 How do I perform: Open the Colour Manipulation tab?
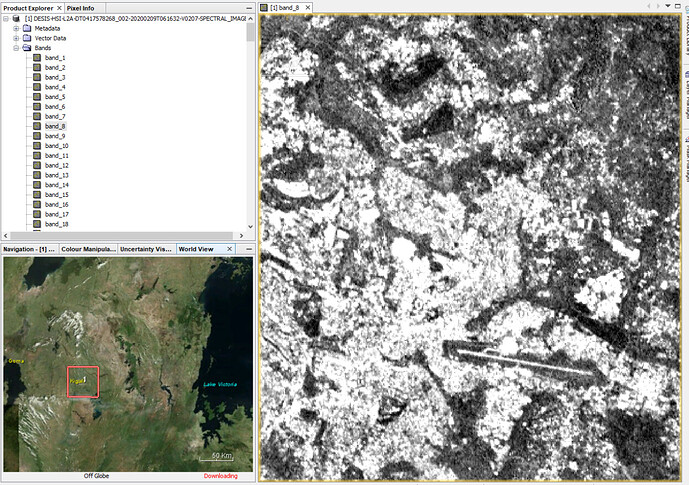pos(88,249)
